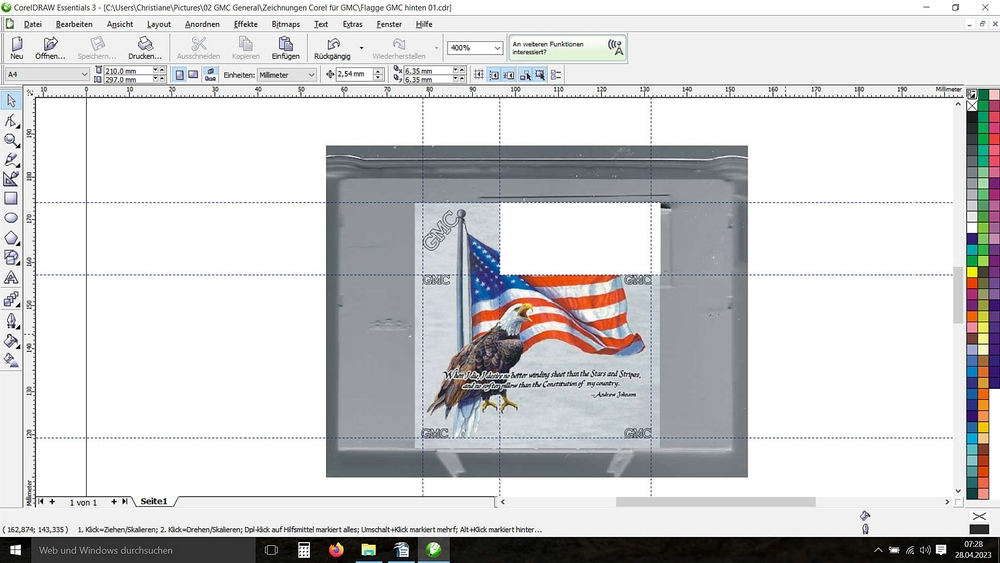The width and height of the screenshot is (1000, 563).
Task: Click the Öffnen open-file icon
Action: [x=50, y=44]
